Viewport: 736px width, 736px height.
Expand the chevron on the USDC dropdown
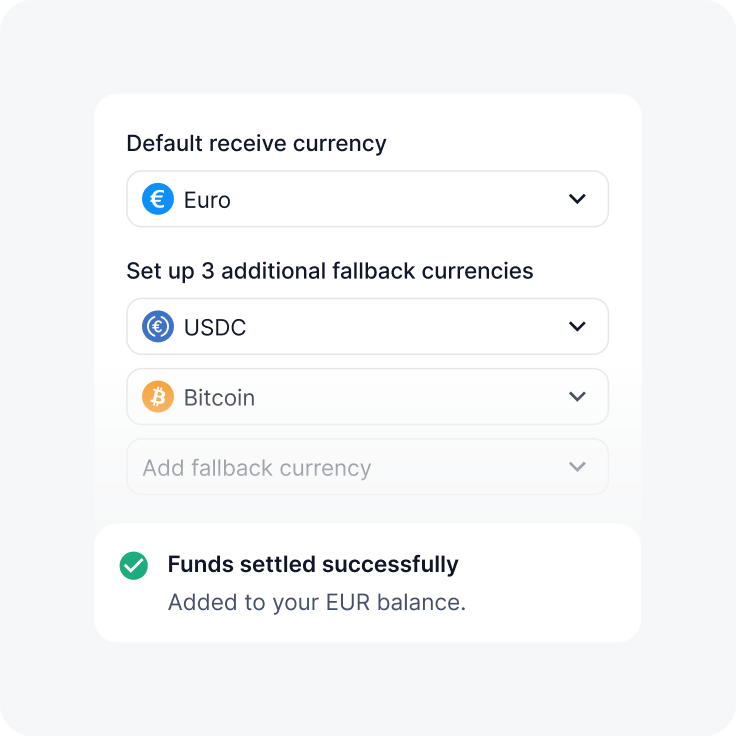pyautogui.click(x=577, y=327)
